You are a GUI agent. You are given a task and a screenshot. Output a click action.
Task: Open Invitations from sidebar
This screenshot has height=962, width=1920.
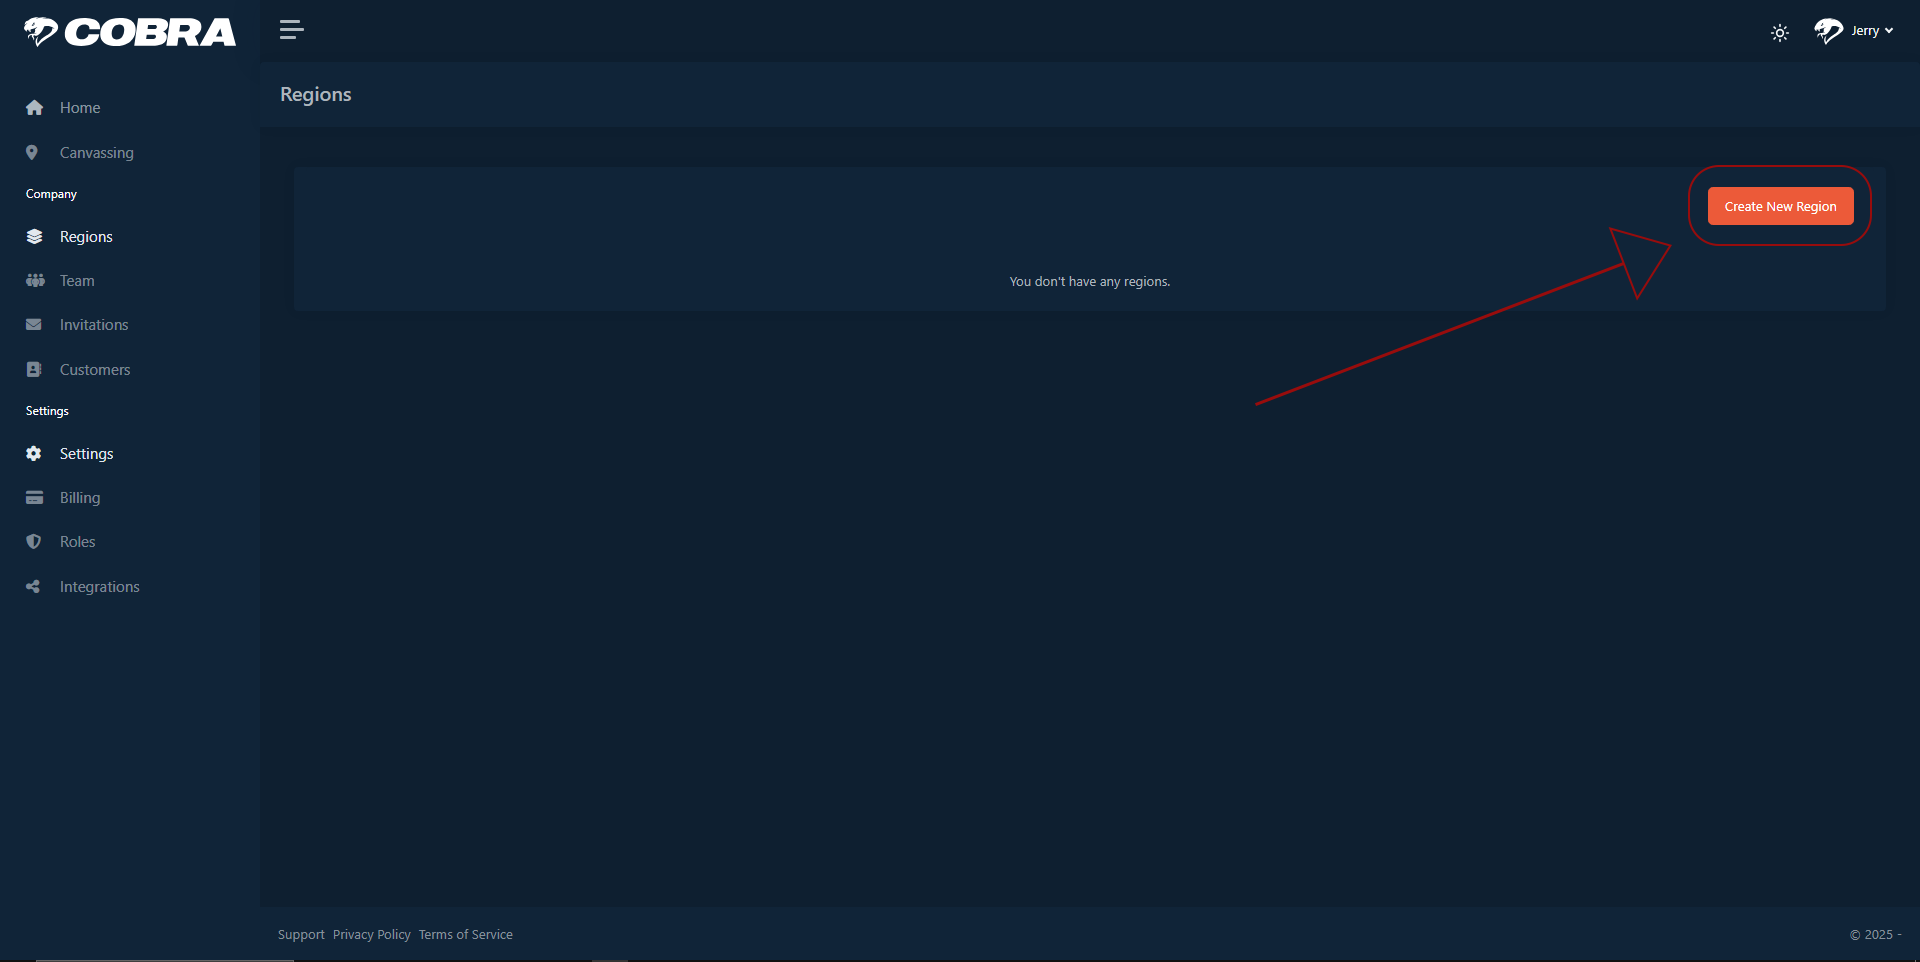[x=94, y=325]
